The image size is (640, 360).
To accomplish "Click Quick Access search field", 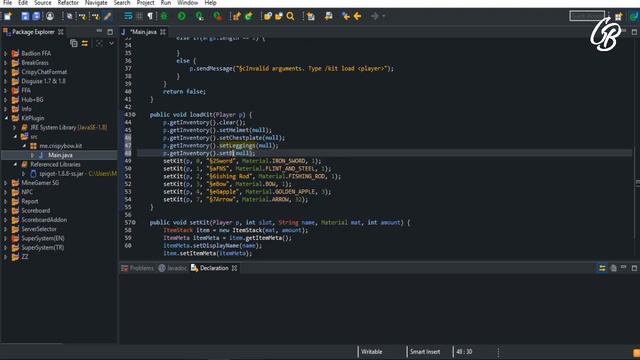I will pyautogui.click(x=587, y=16).
